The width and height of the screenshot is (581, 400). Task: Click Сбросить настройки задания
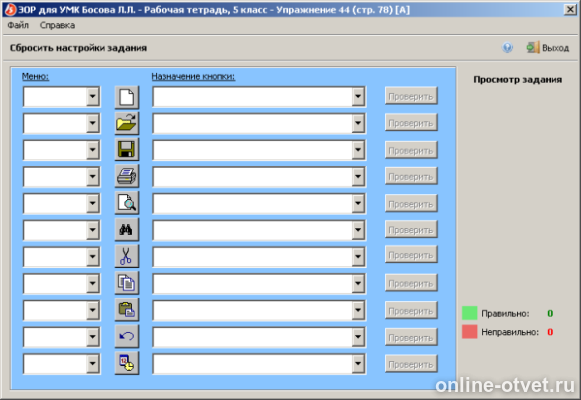[x=78, y=48]
